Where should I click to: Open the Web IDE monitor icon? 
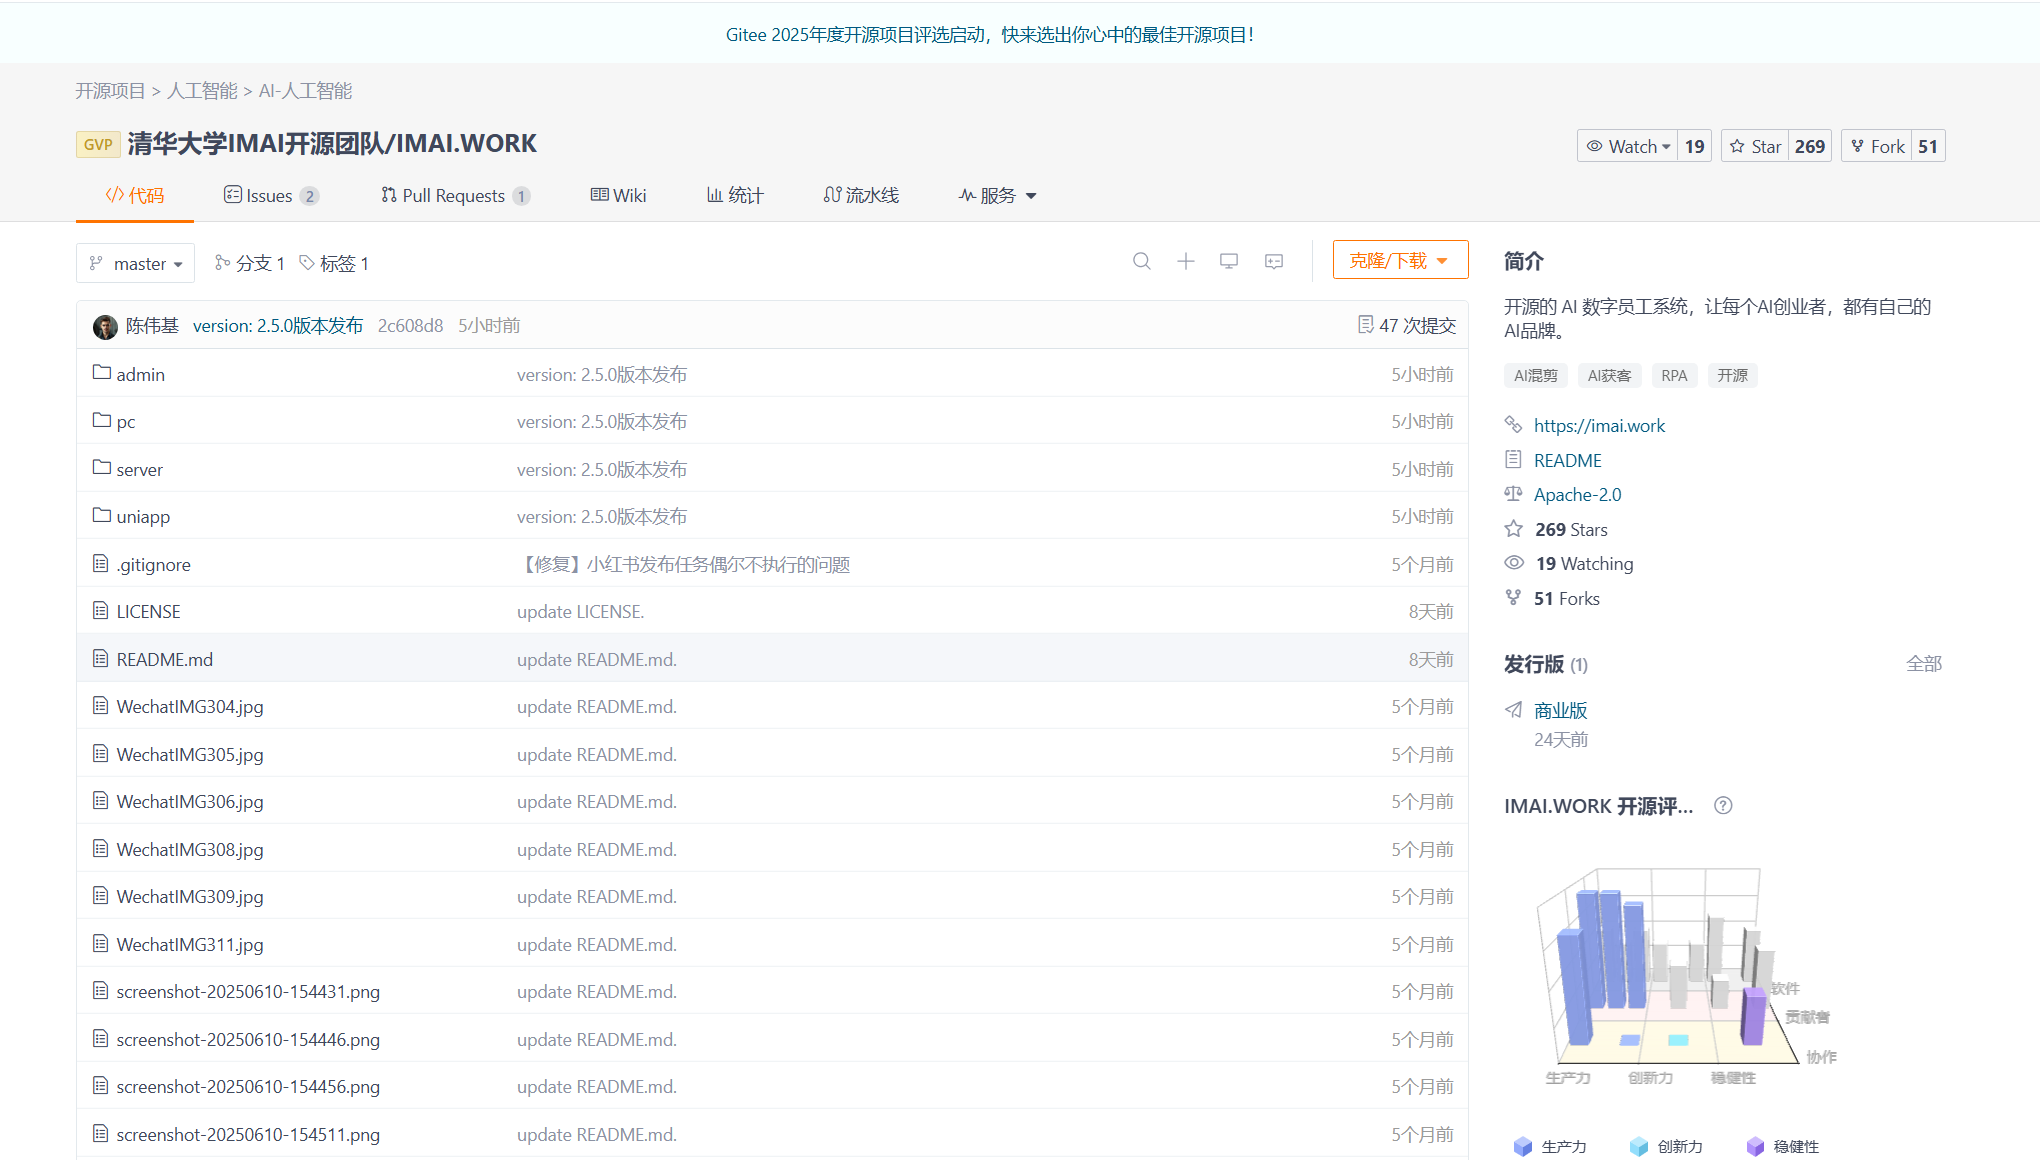coord(1229,261)
